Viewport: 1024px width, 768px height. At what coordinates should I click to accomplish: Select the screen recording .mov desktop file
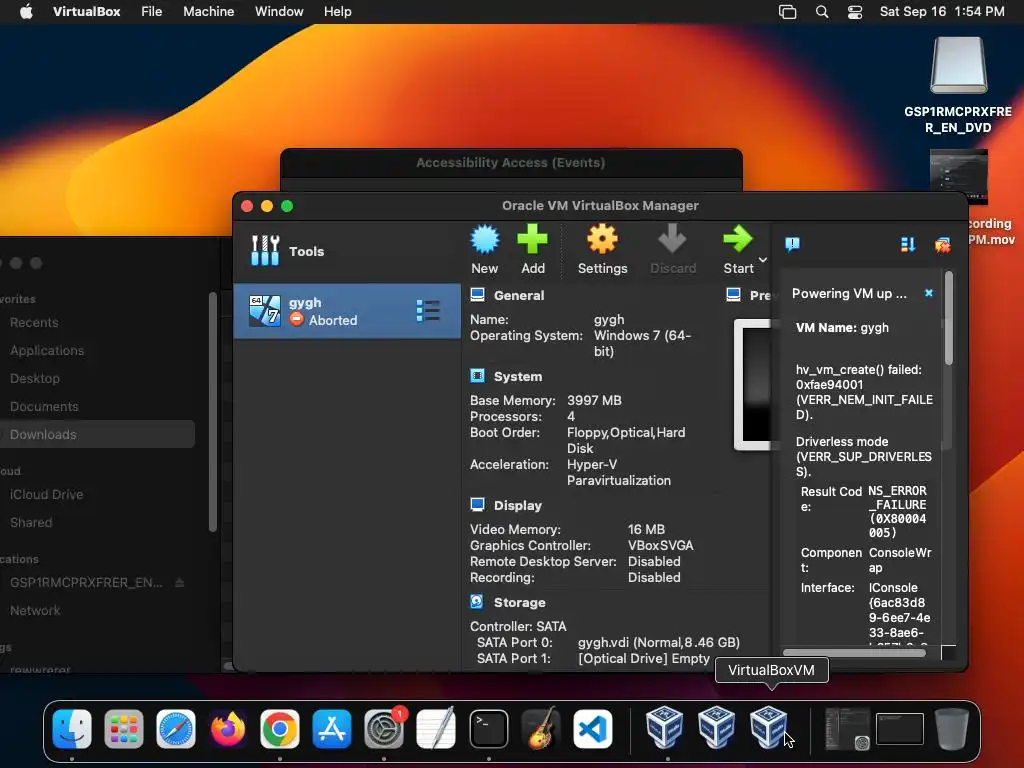point(959,176)
